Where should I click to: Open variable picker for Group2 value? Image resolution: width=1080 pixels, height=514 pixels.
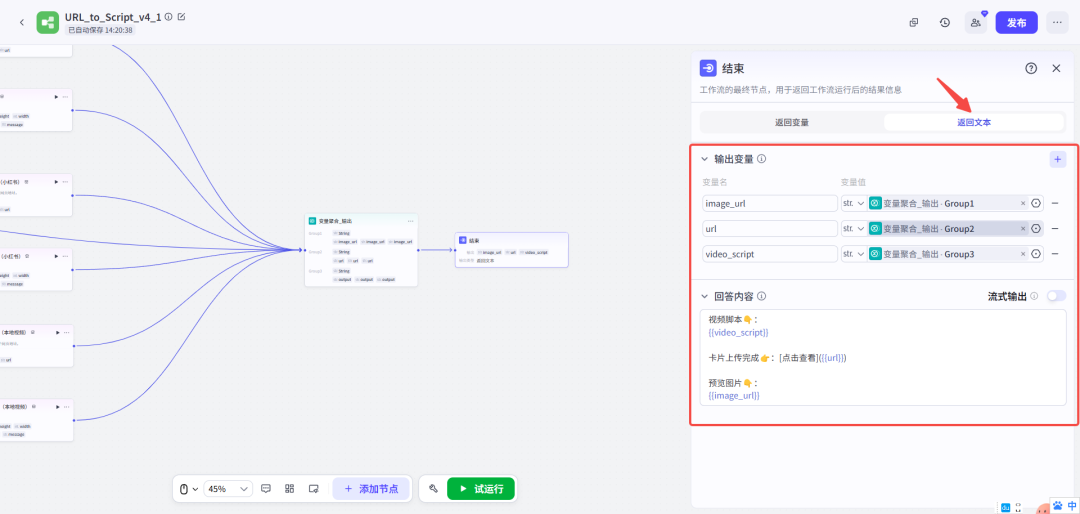tap(1036, 229)
